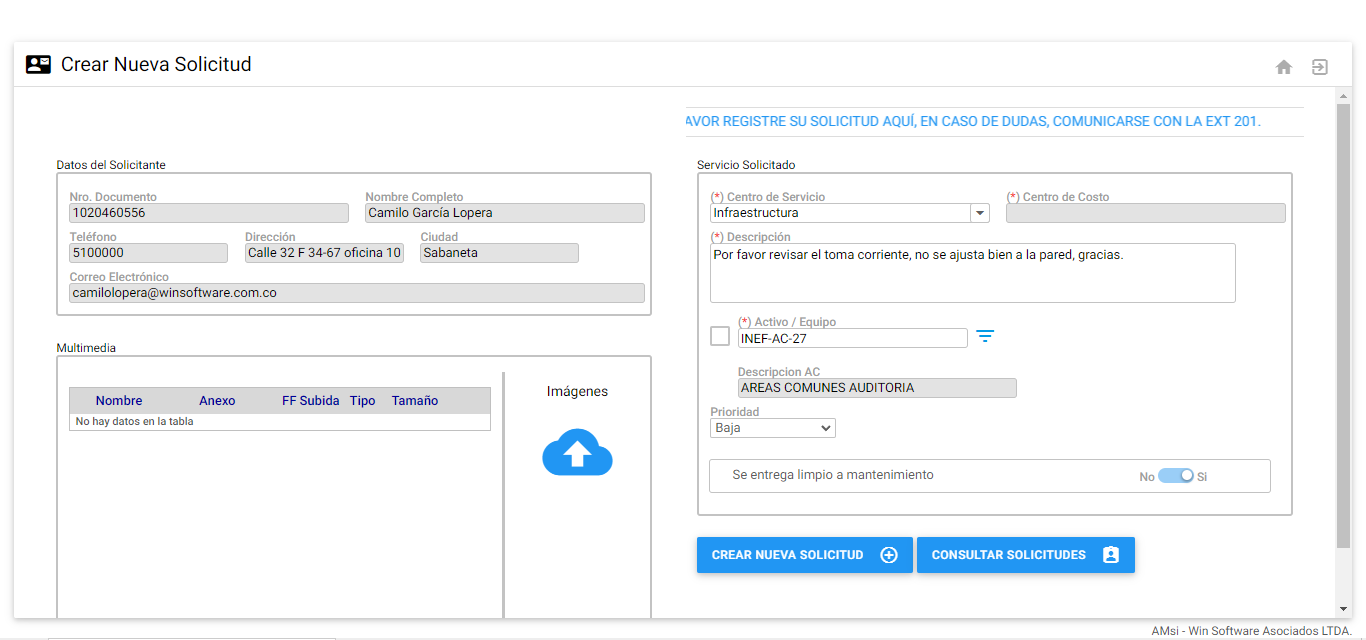Click the Consultar Solicitudes button
1366x640 pixels.
point(1026,555)
